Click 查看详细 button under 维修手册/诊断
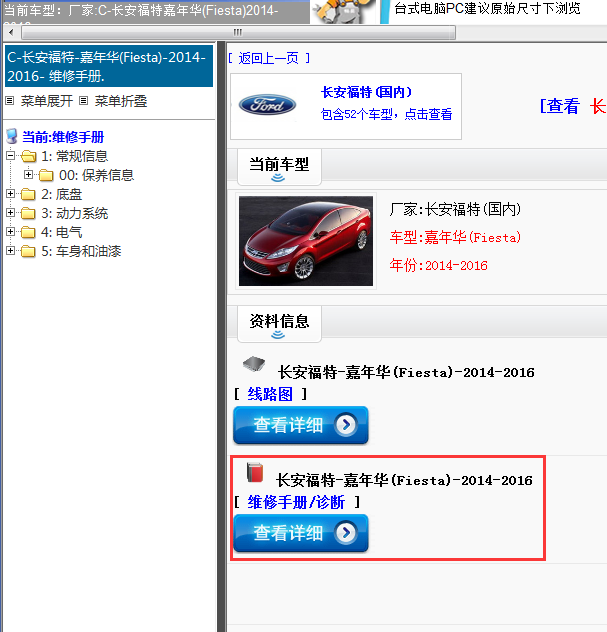 pos(301,533)
